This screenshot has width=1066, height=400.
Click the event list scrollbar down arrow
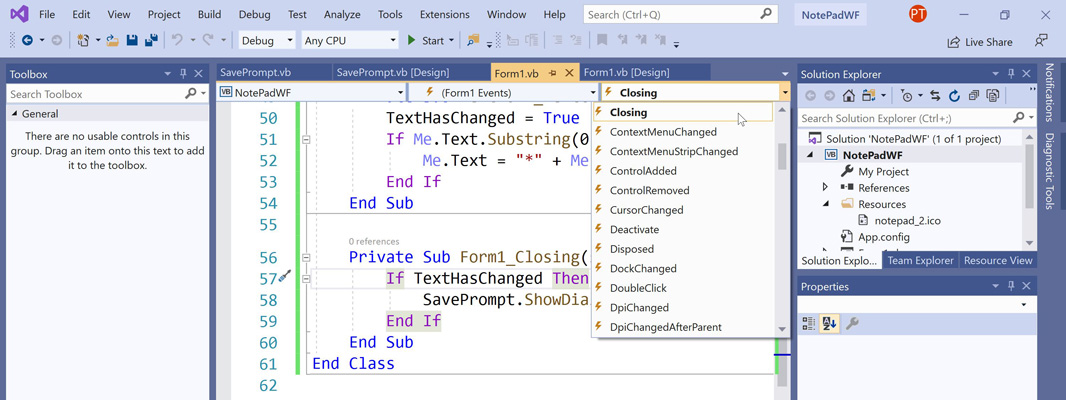coord(782,329)
